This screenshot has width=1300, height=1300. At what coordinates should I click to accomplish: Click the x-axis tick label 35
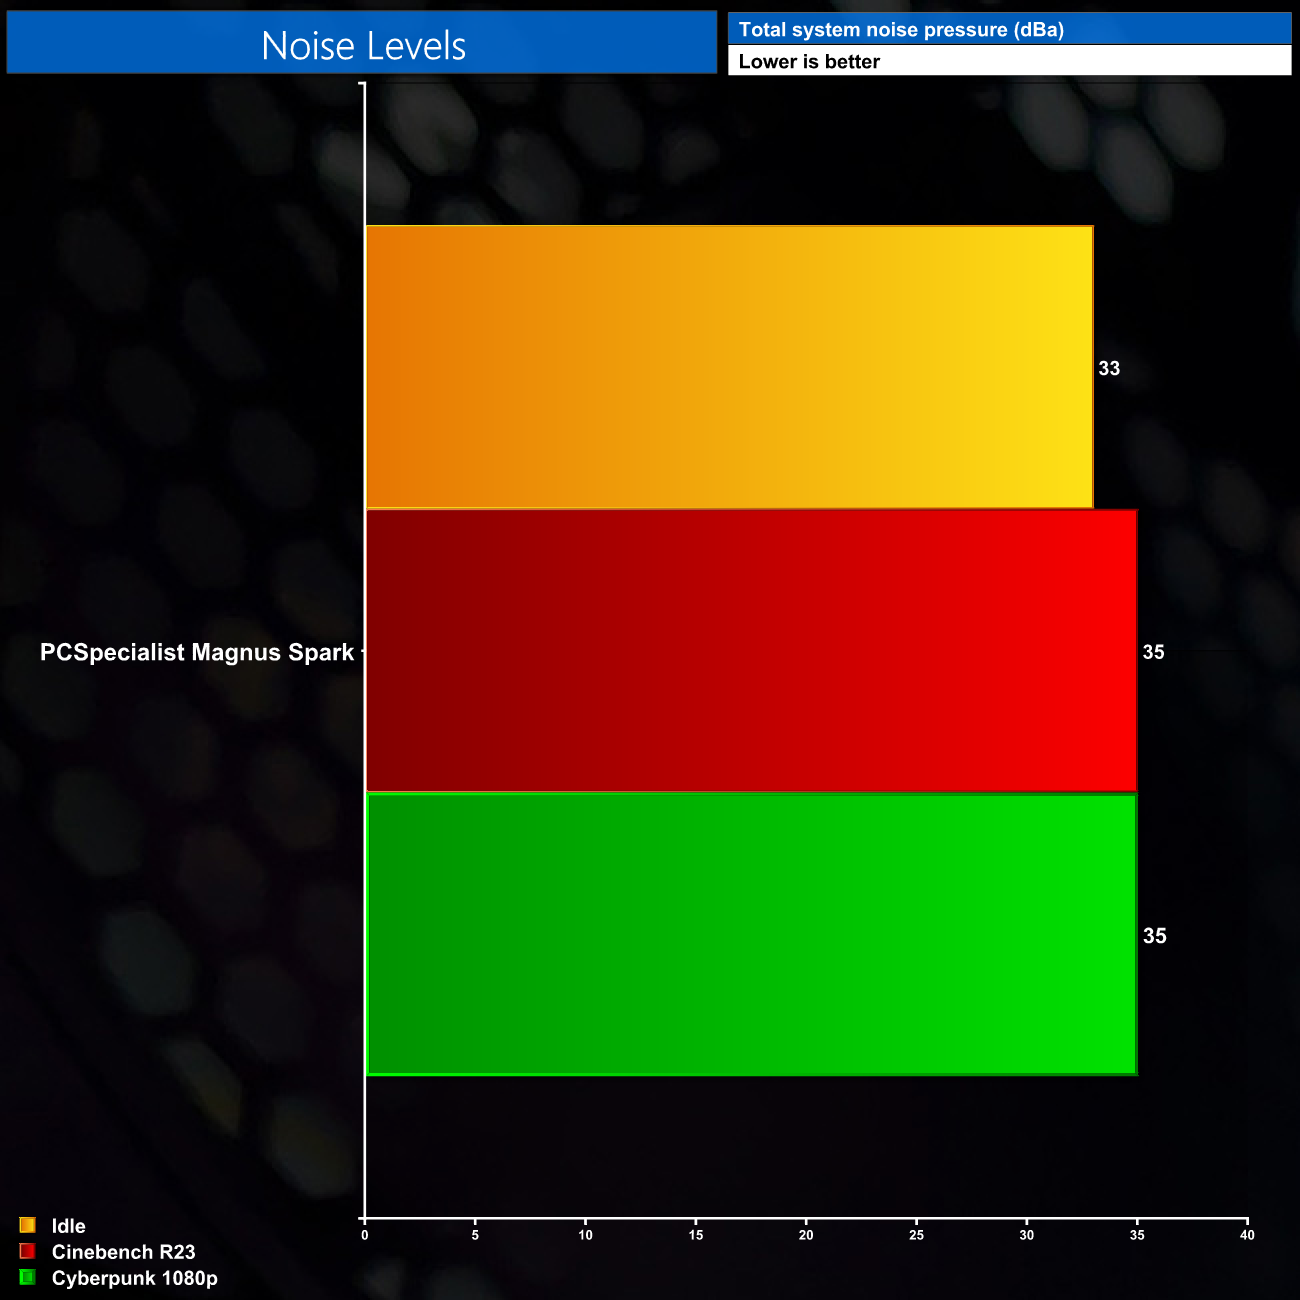pos(1137,1235)
